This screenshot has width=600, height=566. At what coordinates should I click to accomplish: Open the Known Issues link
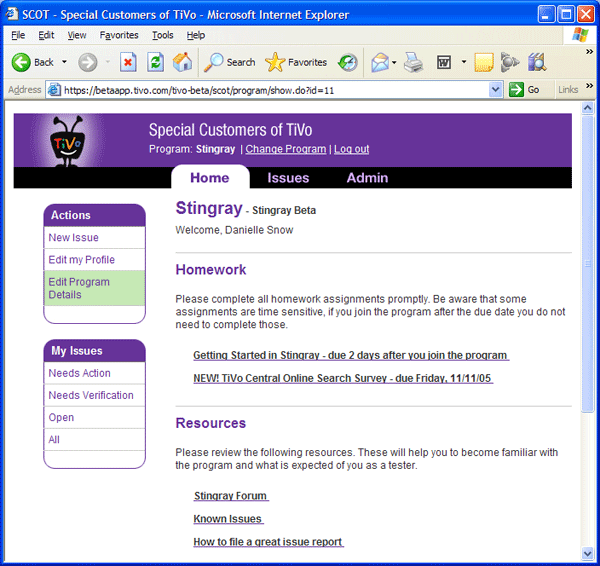tap(228, 519)
